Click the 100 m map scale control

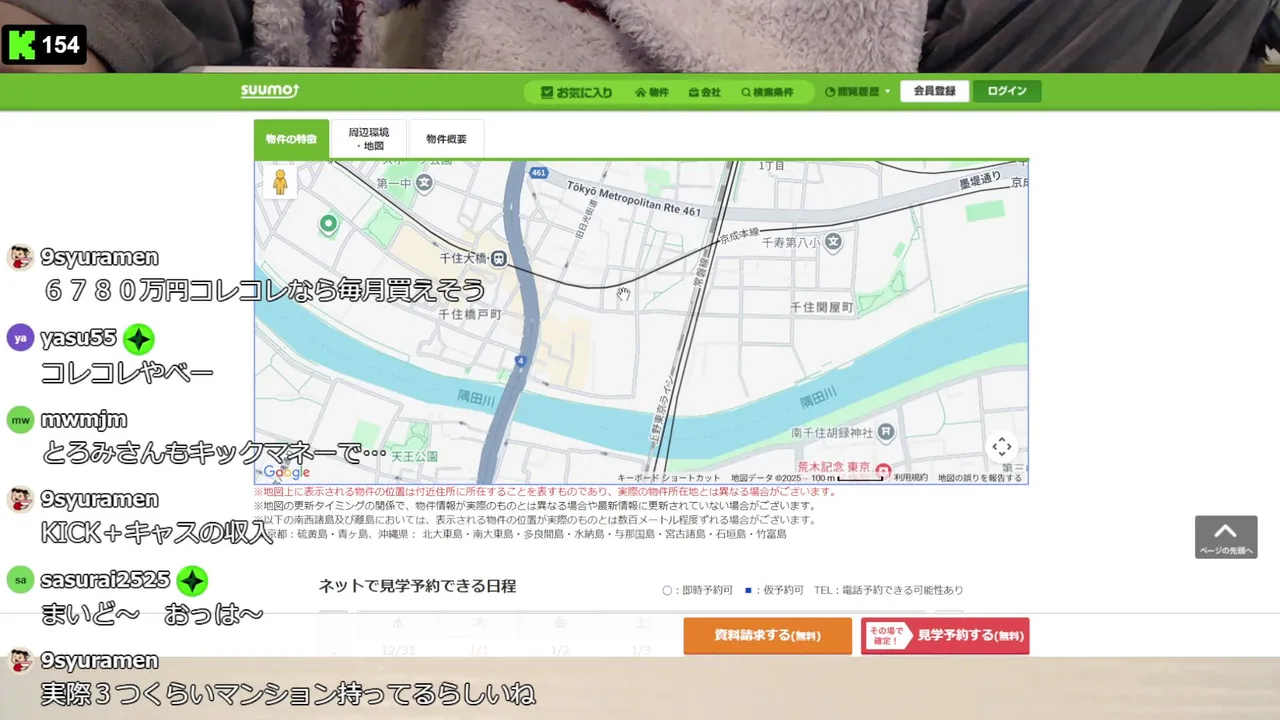[846, 478]
